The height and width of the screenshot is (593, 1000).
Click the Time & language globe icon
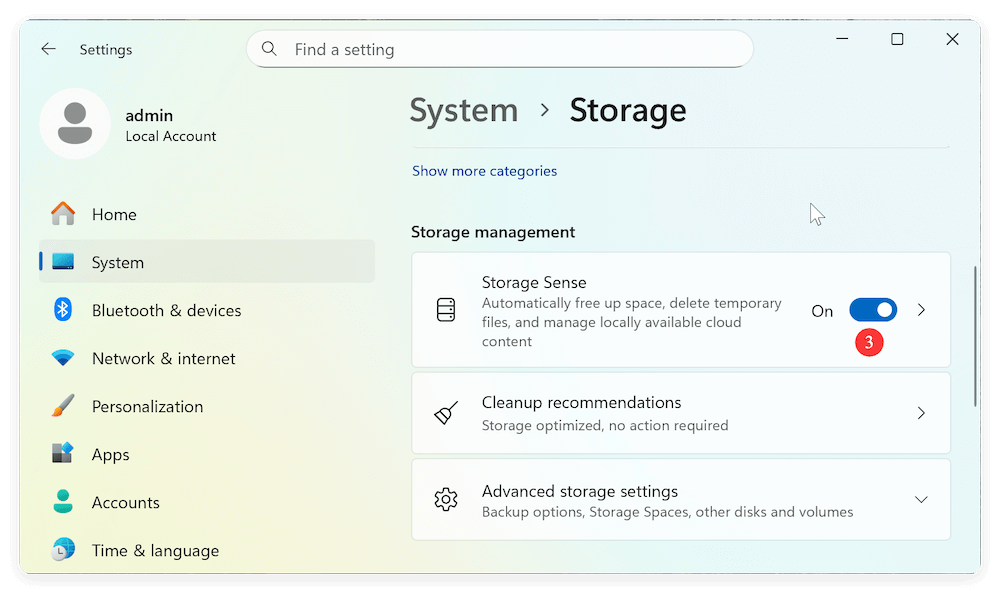[63, 550]
